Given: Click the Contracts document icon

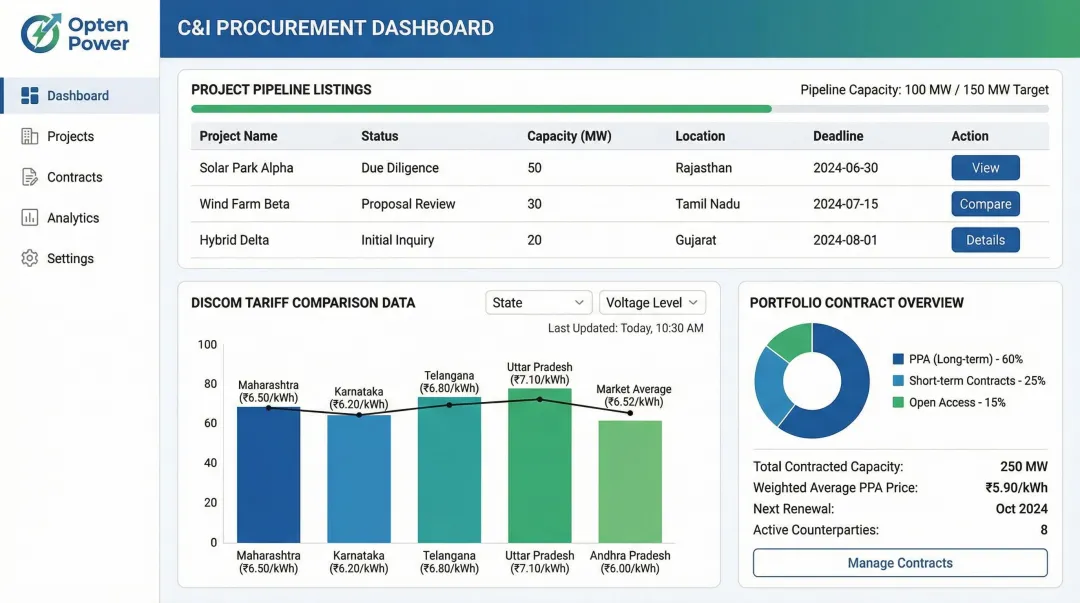Looking at the screenshot, I should pyautogui.click(x=31, y=177).
